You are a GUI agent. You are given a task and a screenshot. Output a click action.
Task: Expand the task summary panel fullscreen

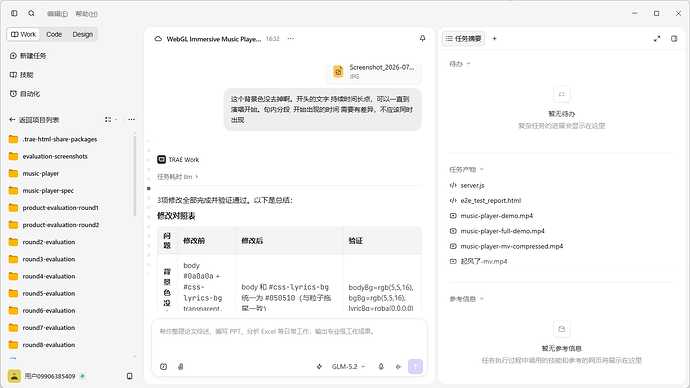click(x=657, y=39)
